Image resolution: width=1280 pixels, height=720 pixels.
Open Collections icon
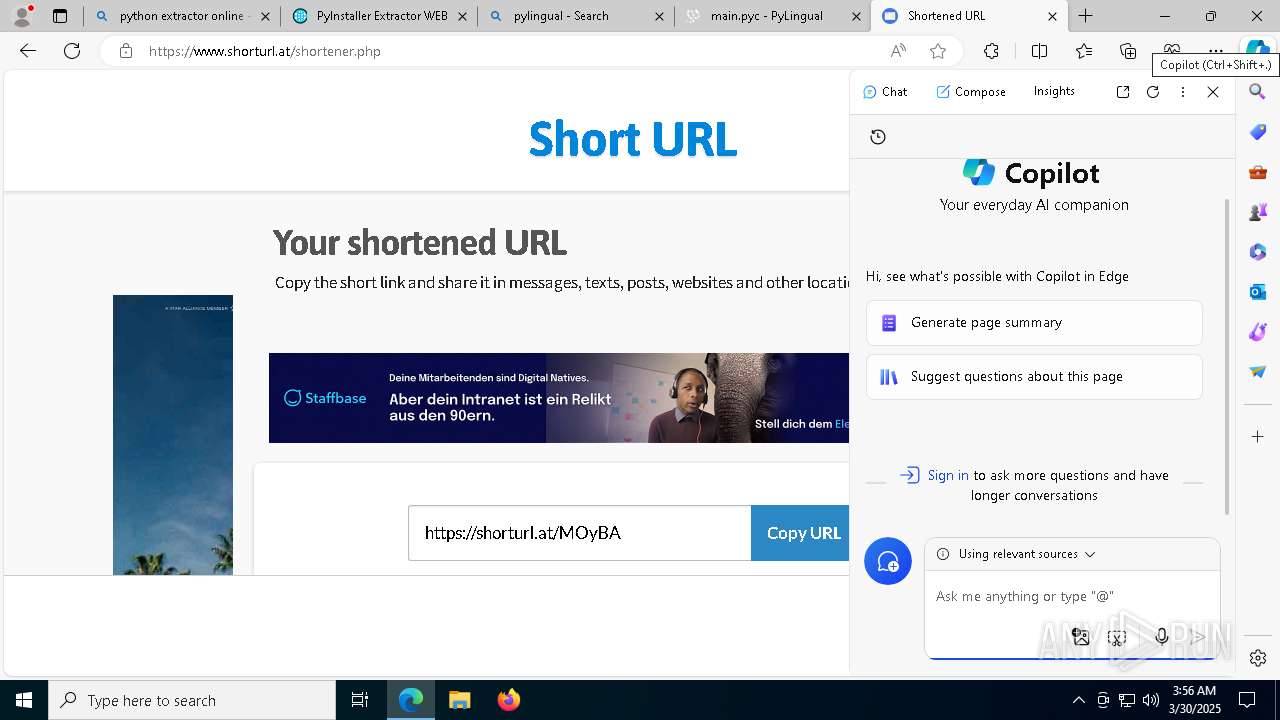point(1128,51)
